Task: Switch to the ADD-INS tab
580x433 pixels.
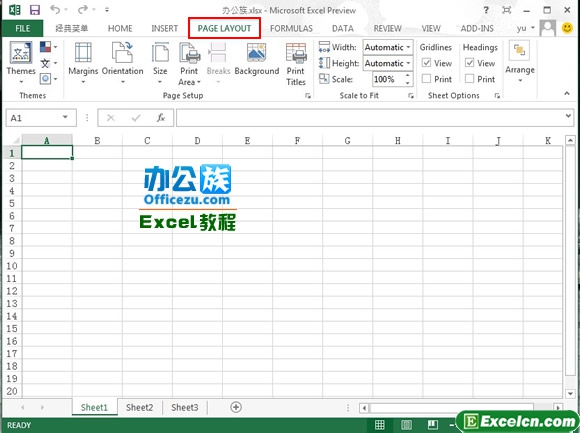Action: tap(477, 28)
